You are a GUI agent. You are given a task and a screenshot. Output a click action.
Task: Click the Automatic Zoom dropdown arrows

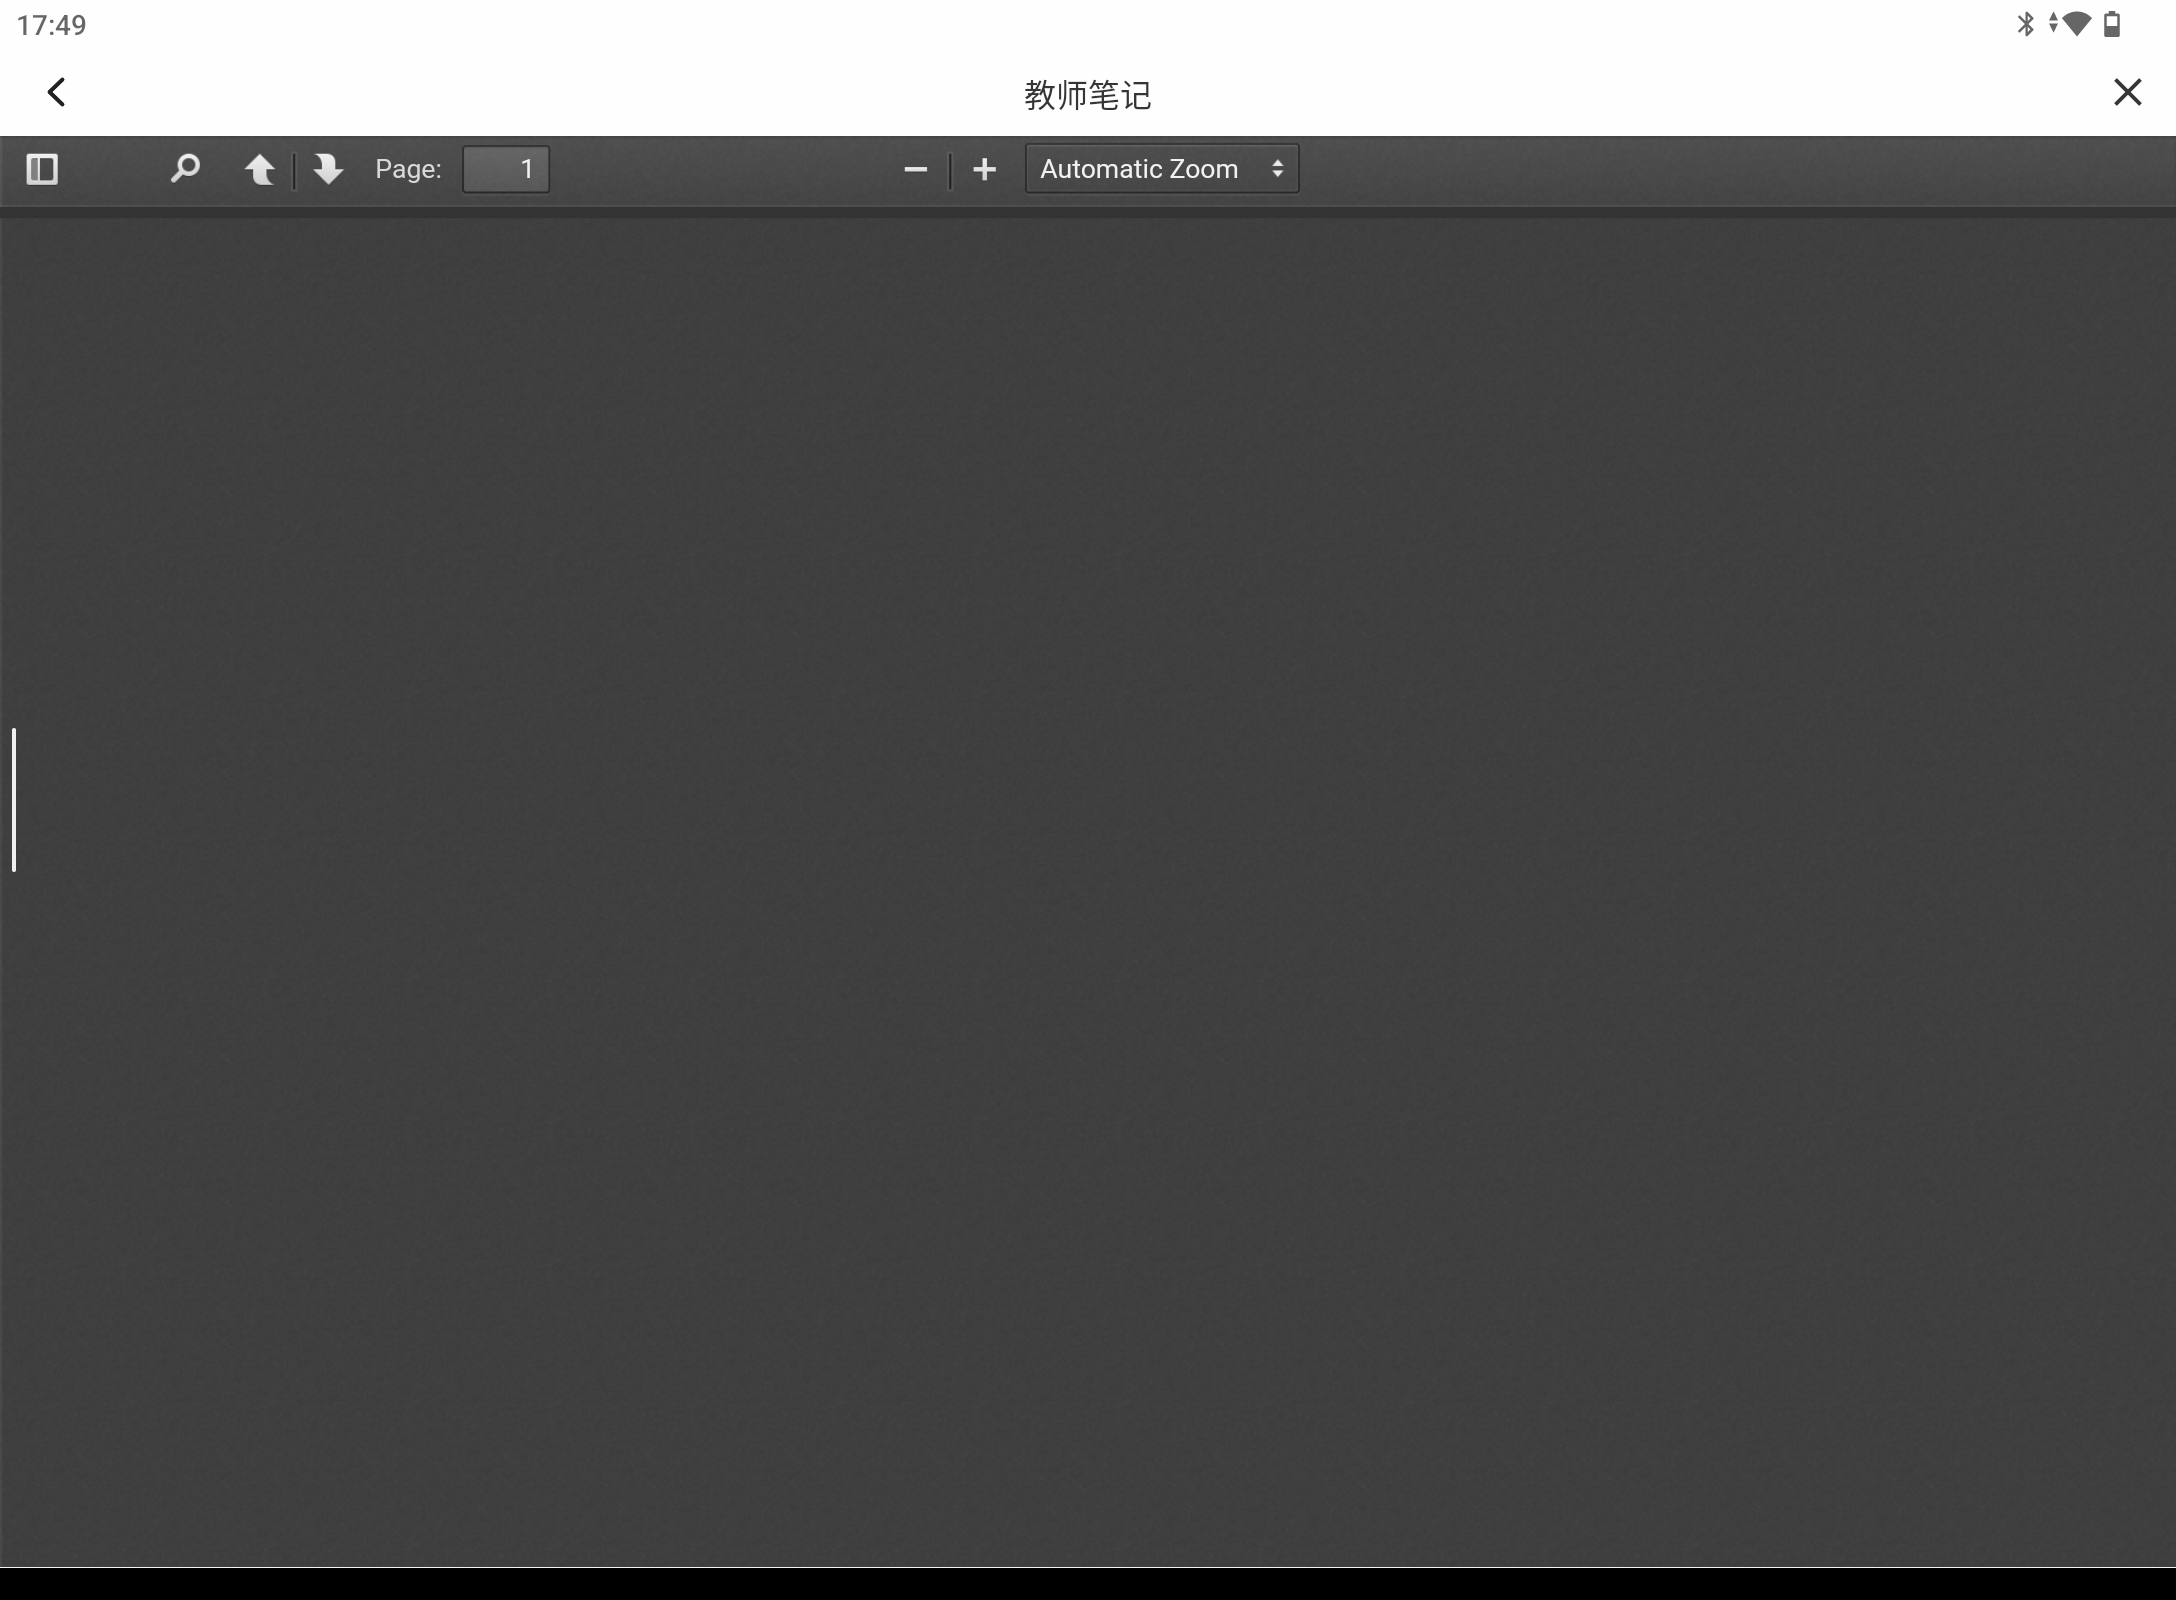coord(1277,169)
